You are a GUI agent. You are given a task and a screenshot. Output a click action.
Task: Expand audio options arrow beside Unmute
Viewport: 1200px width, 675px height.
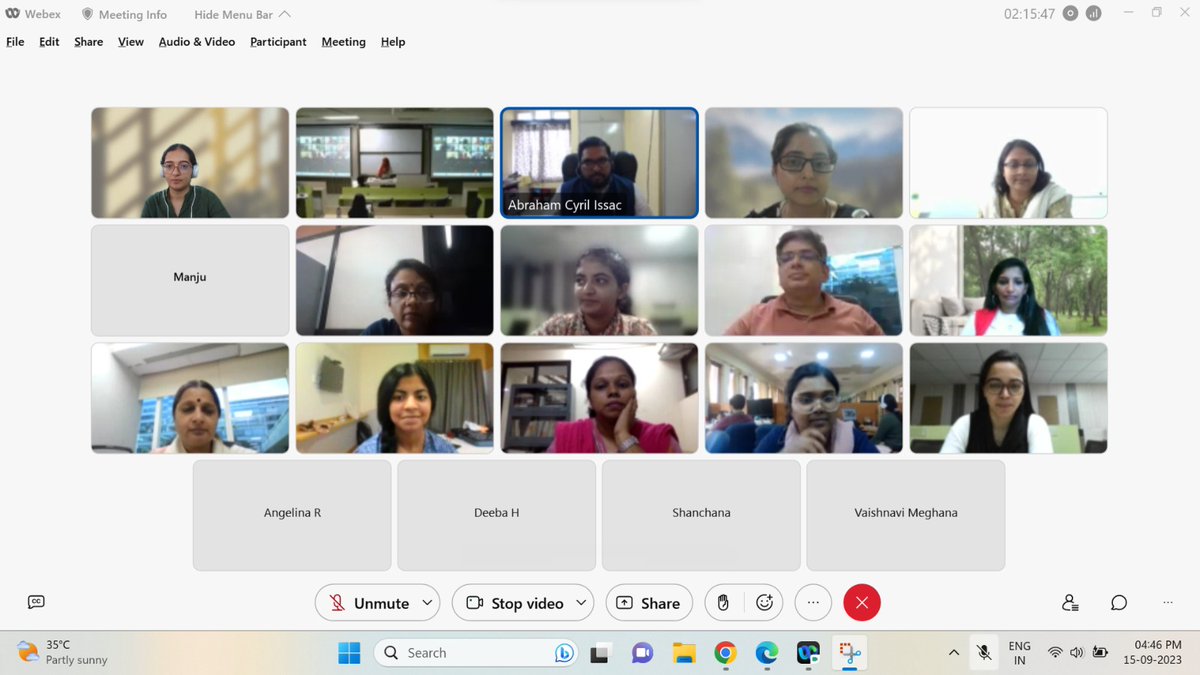pyautogui.click(x=427, y=603)
